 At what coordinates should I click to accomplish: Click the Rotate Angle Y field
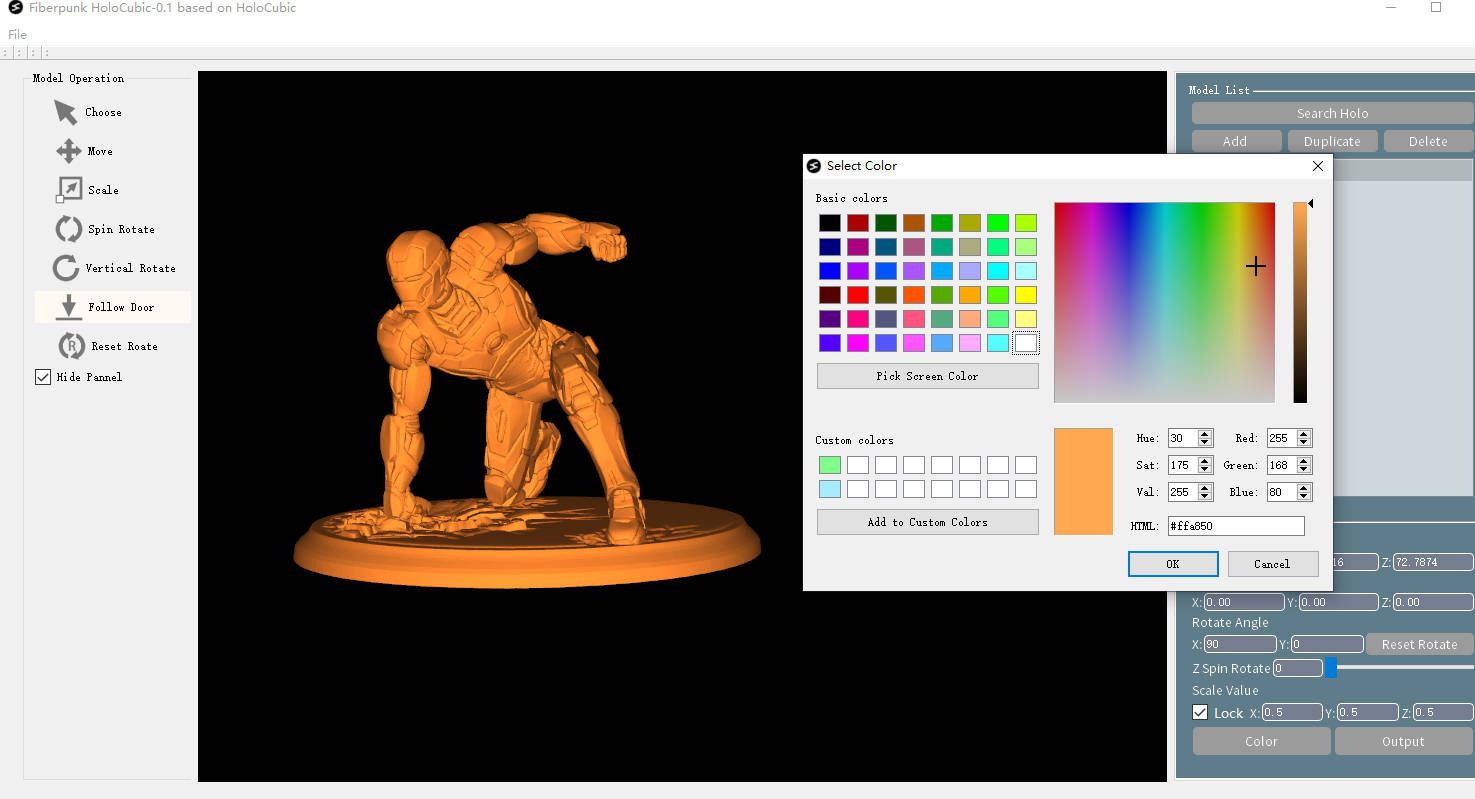[x=1327, y=644]
